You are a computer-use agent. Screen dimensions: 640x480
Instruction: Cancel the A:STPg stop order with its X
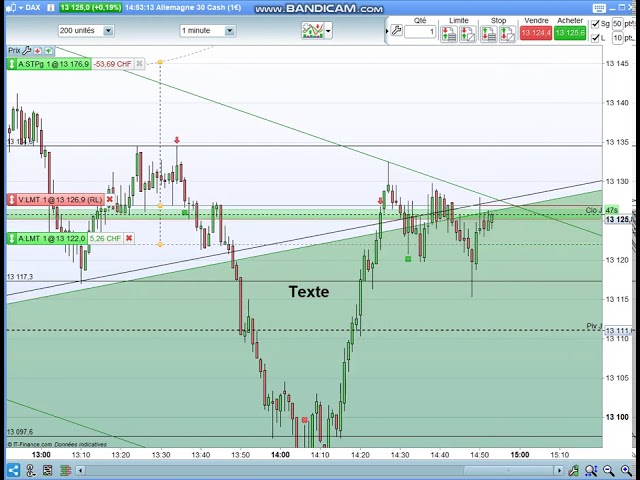coord(139,64)
